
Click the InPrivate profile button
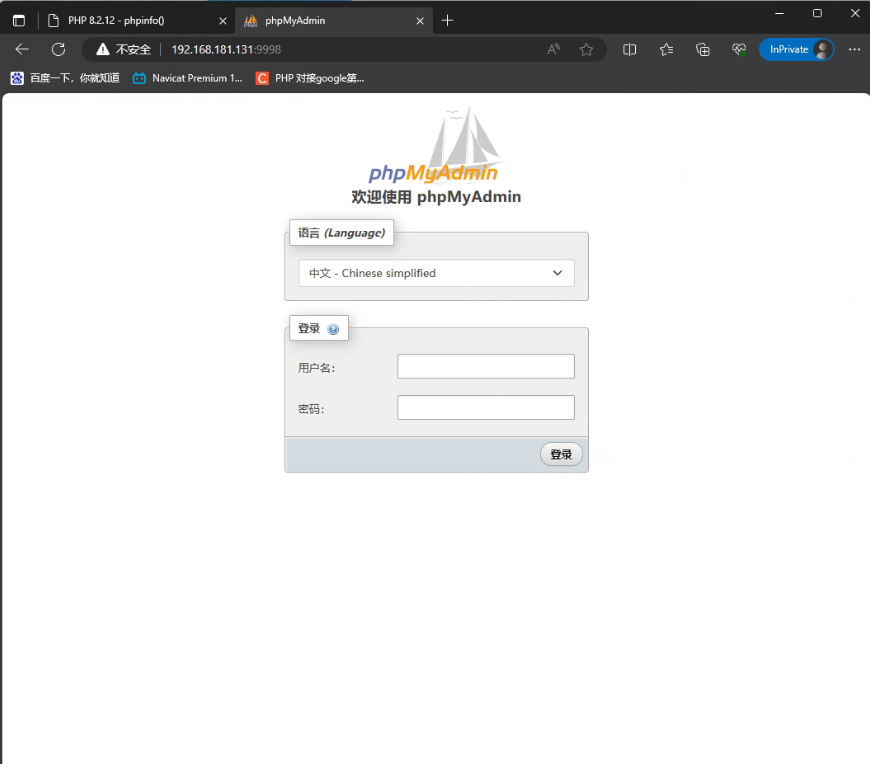796,49
